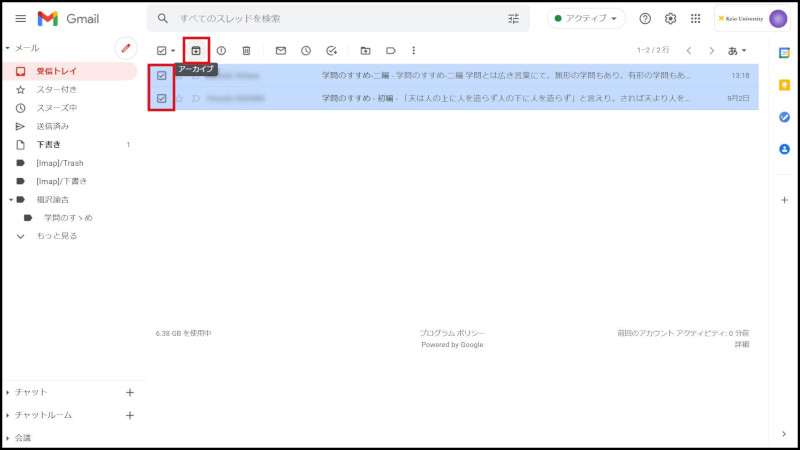Report selected mail as spam

221,50
